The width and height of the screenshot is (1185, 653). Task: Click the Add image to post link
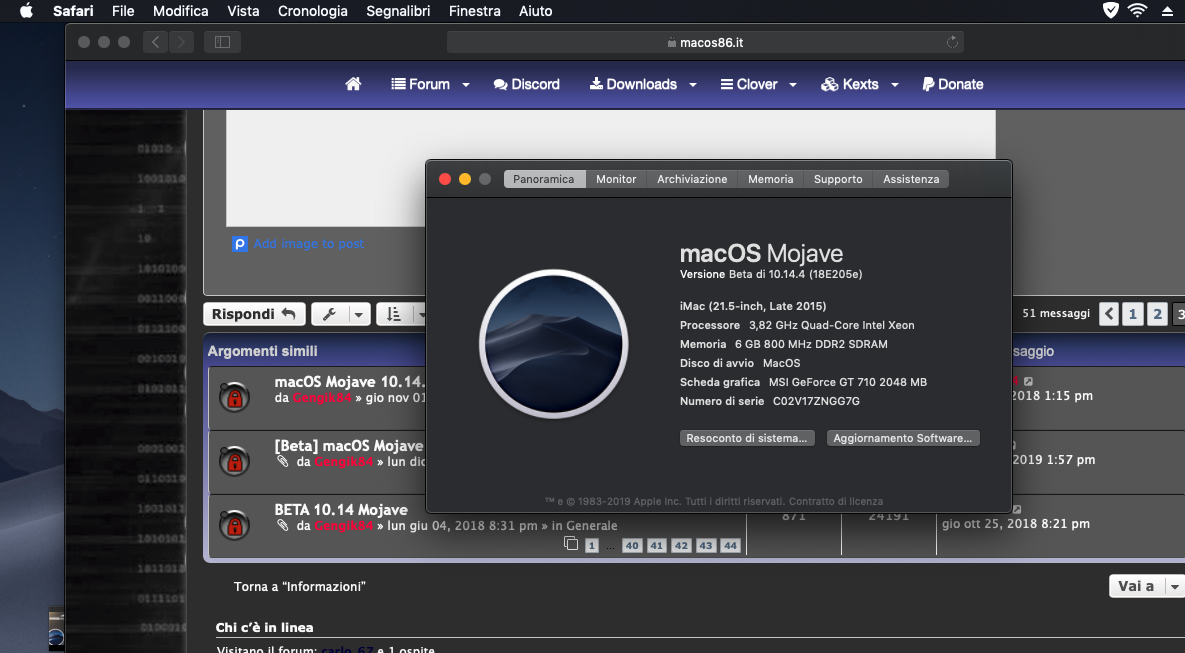pos(308,243)
